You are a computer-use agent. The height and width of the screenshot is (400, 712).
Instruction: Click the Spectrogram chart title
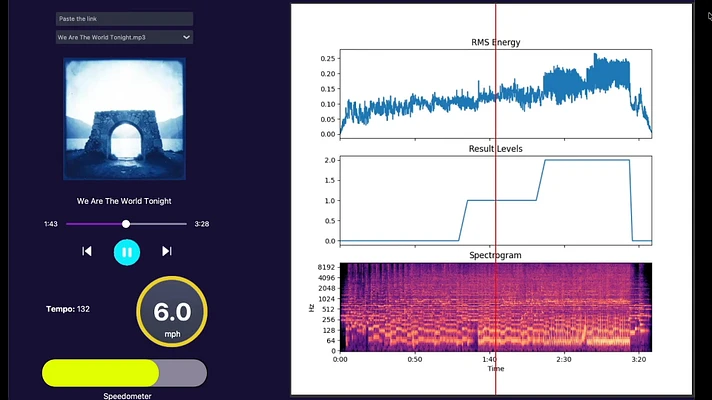pos(495,255)
